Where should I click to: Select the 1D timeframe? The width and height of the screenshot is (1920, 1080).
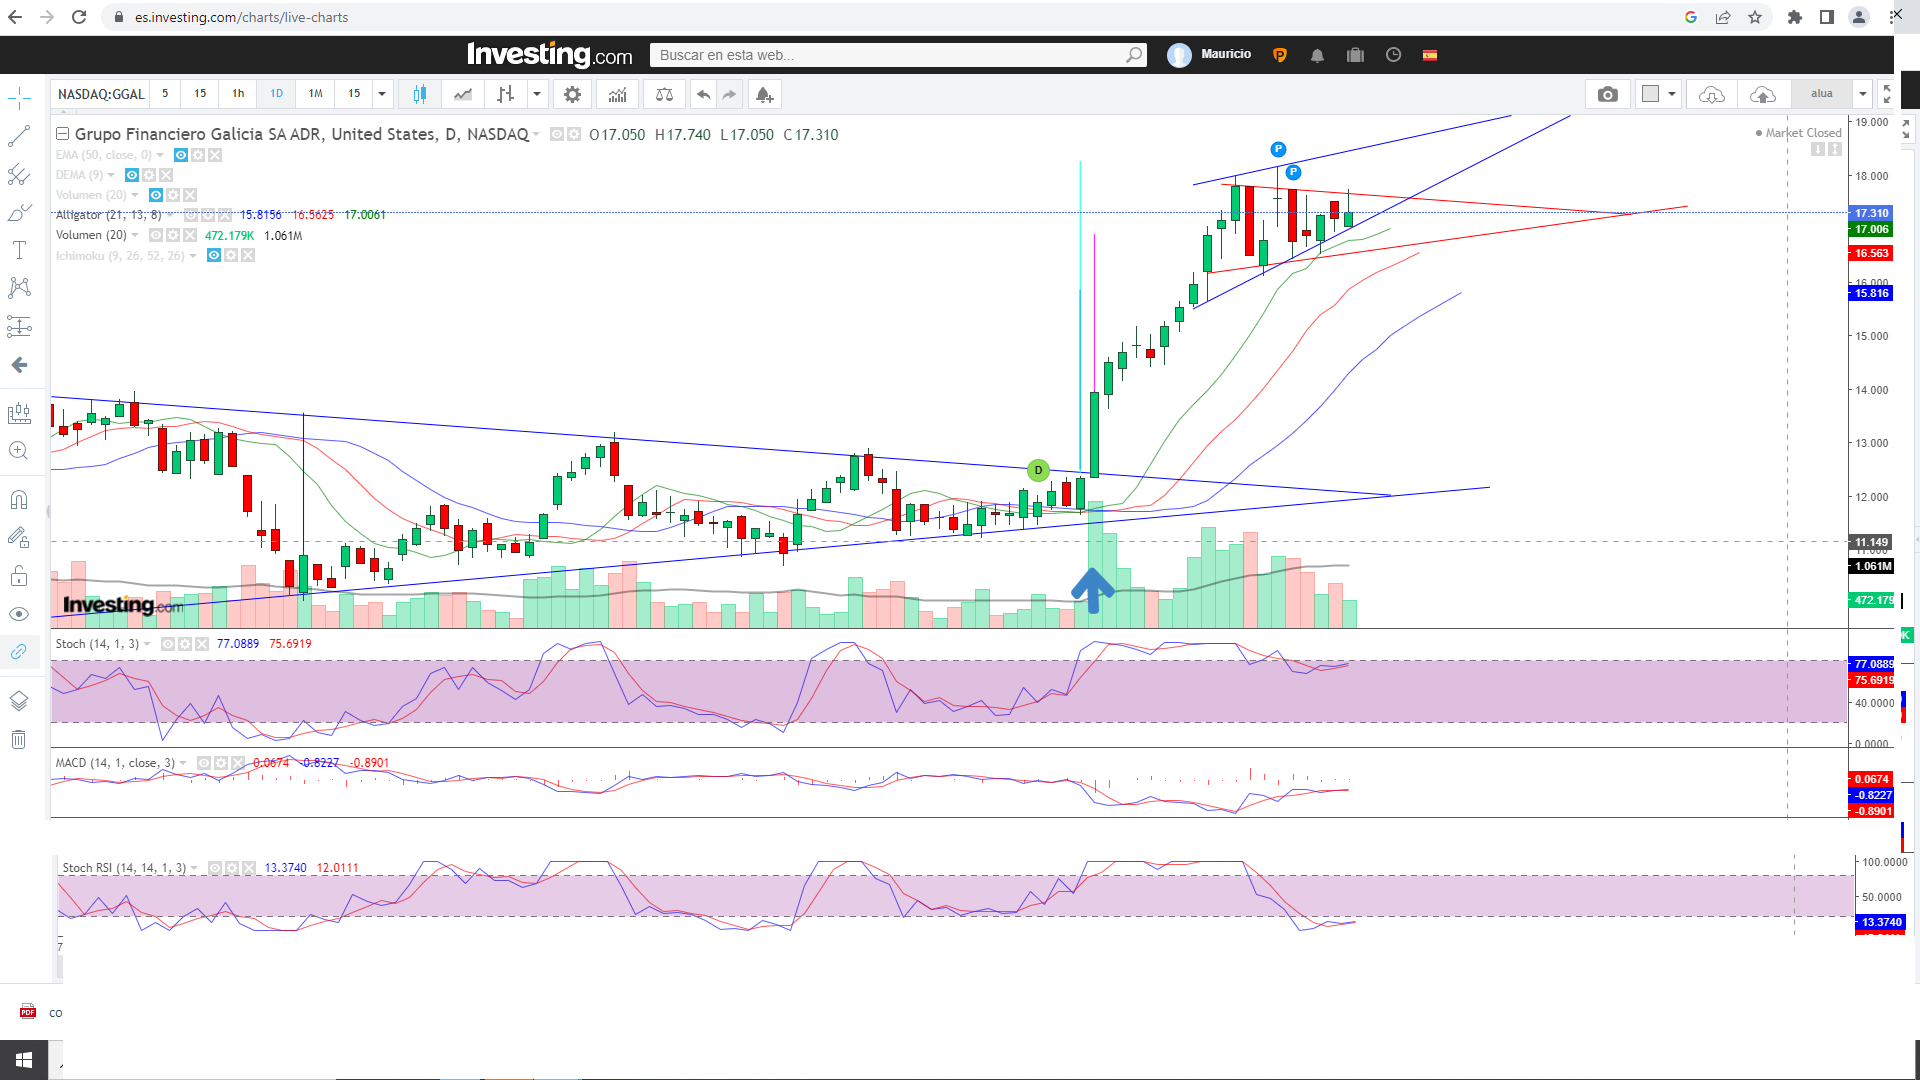(276, 94)
